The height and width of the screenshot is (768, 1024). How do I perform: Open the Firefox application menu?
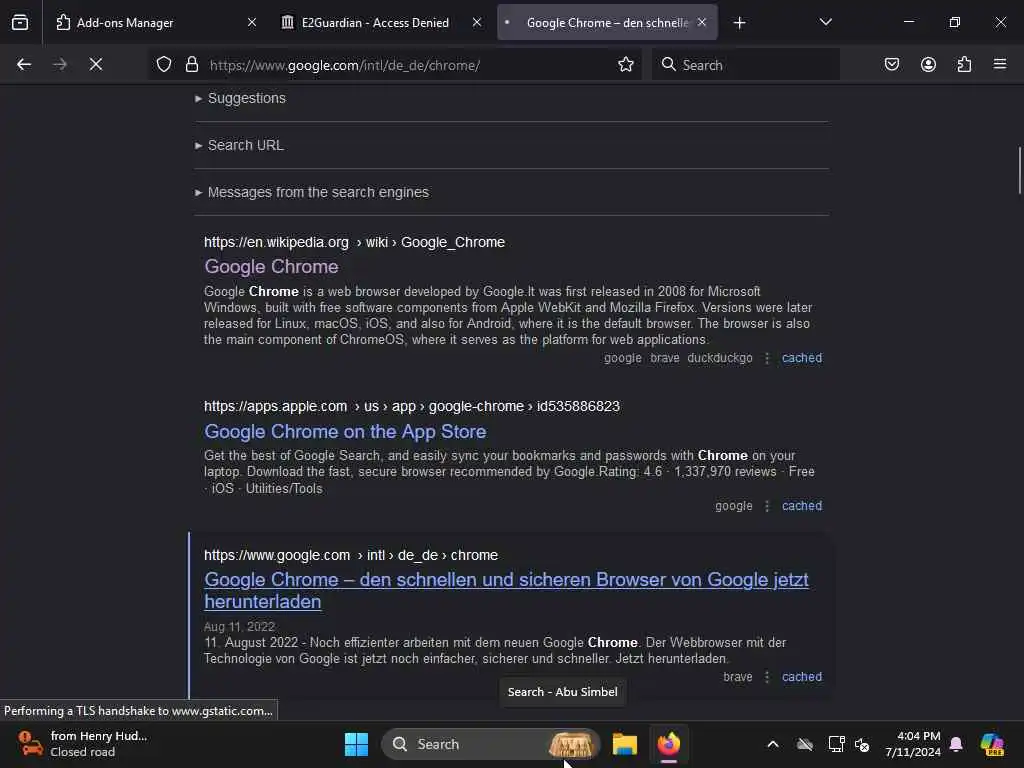coord(1000,65)
